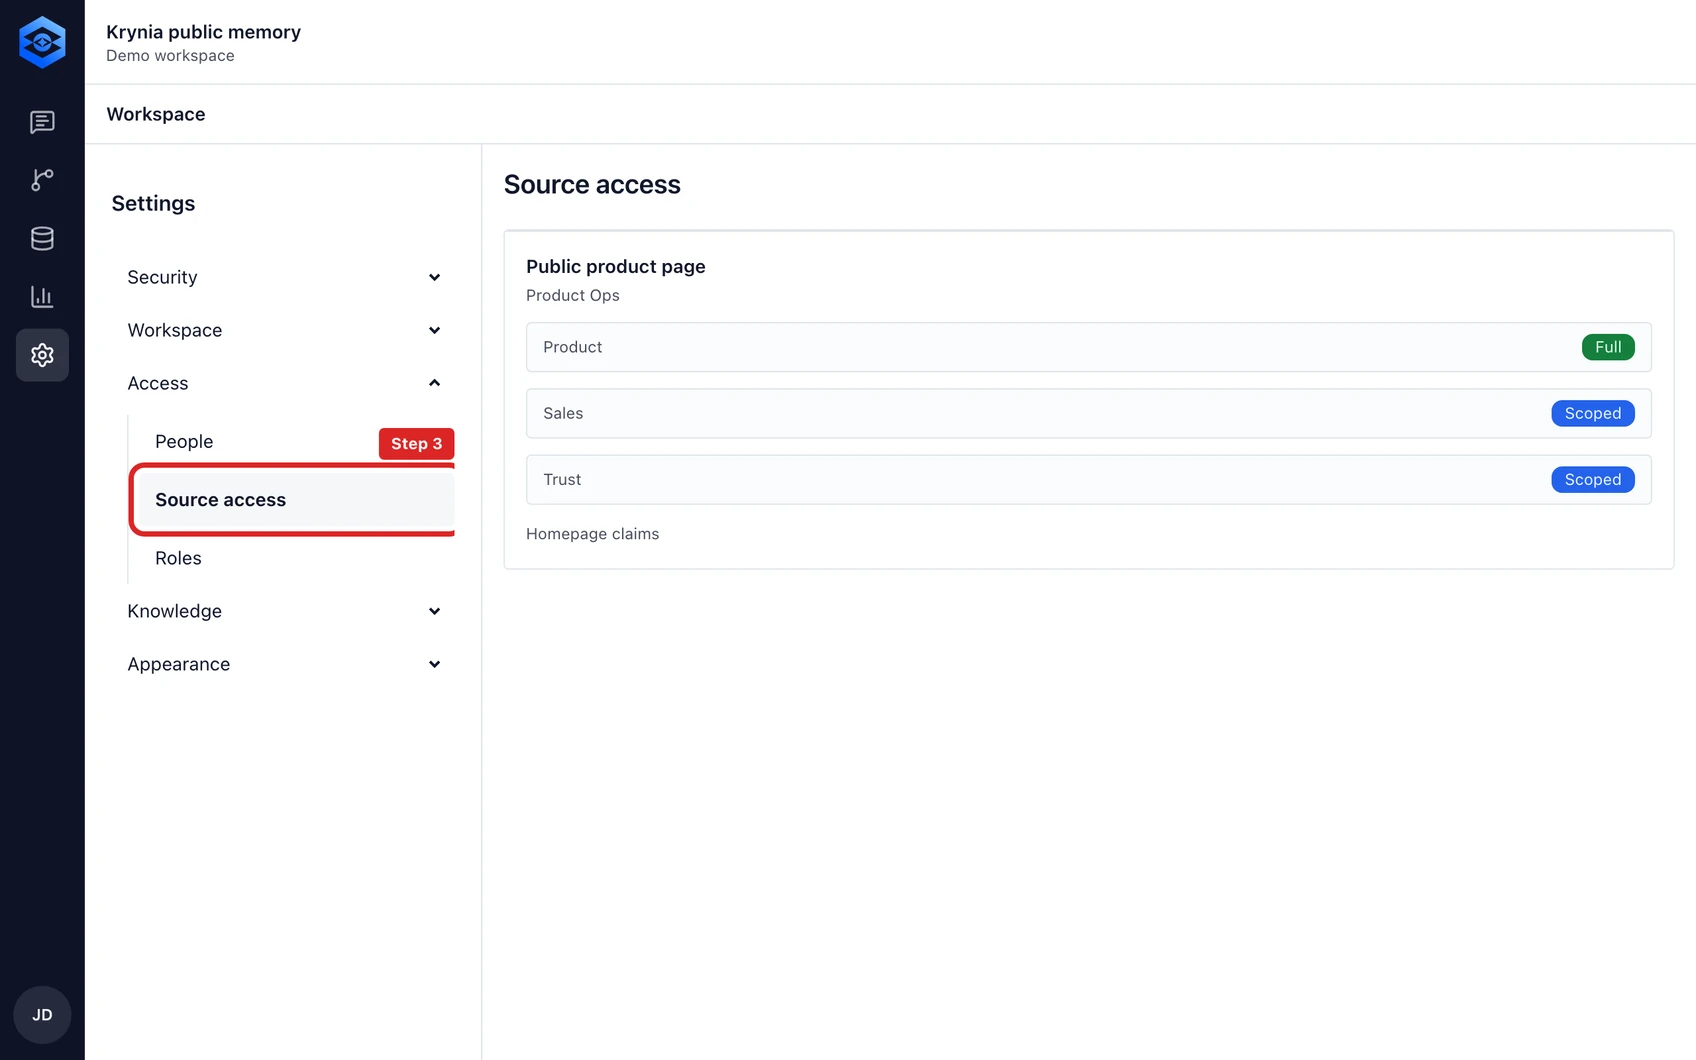Open the settings gear sidebar icon
Viewport: 1696px width, 1060px height.
(x=42, y=355)
